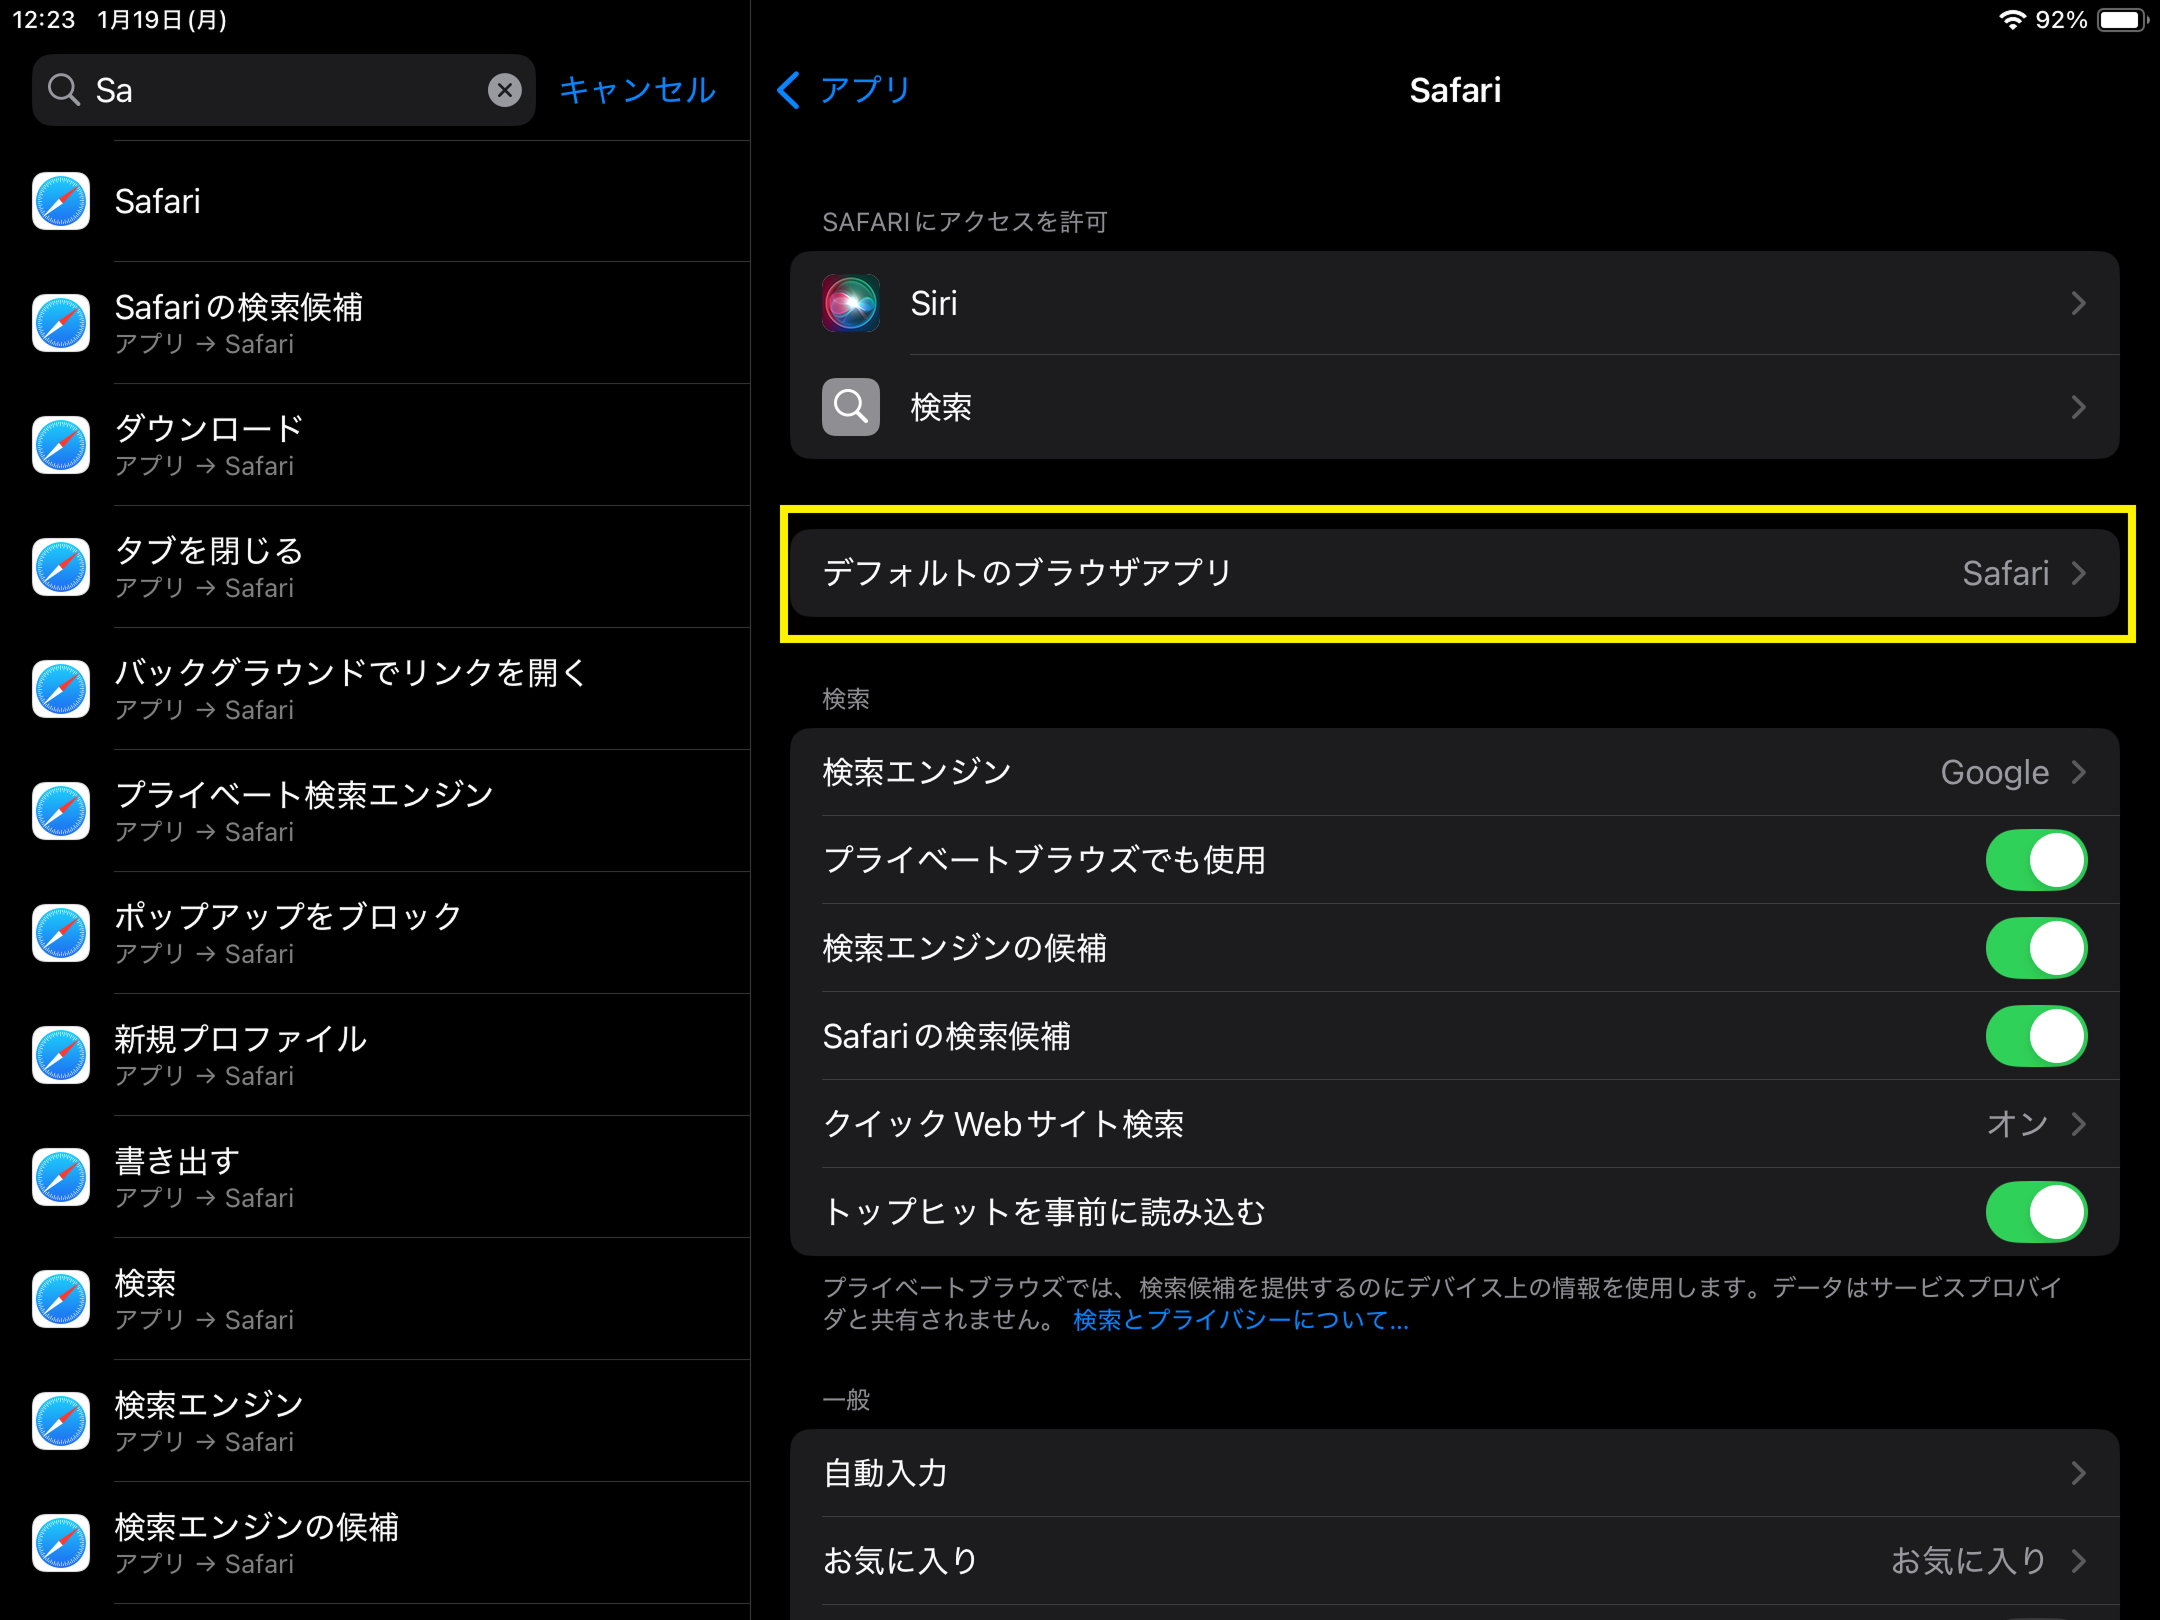Image resolution: width=2160 pixels, height=1620 pixels.
Task: Tap Safari icon next to ダウンロード result
Action: 61,445
